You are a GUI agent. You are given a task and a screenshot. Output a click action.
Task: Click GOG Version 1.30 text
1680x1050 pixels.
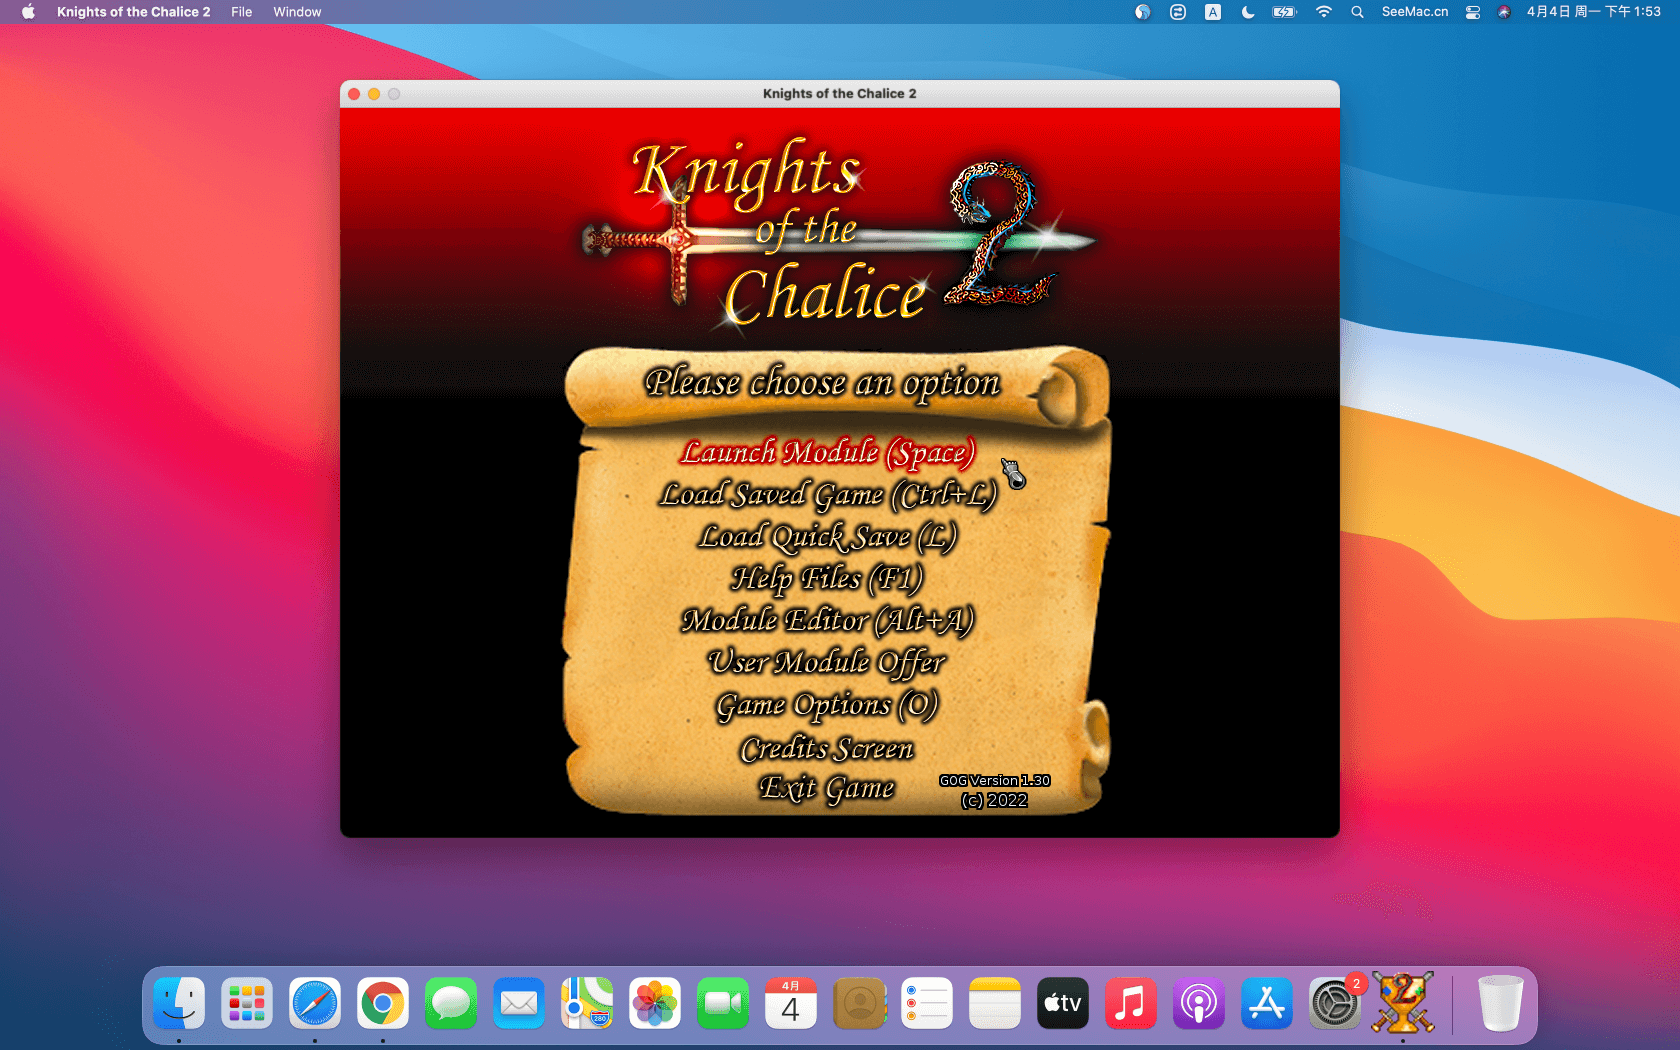tap(995, 781)
